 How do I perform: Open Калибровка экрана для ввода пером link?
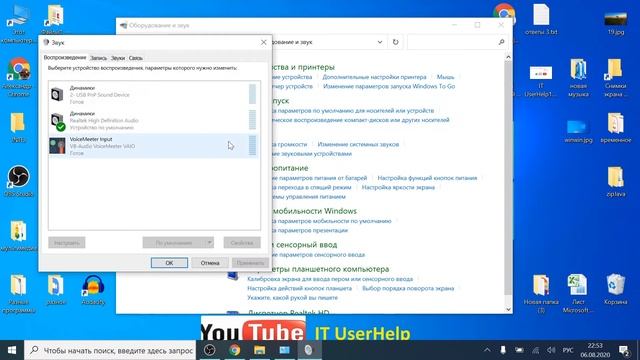tap(330, 279)
